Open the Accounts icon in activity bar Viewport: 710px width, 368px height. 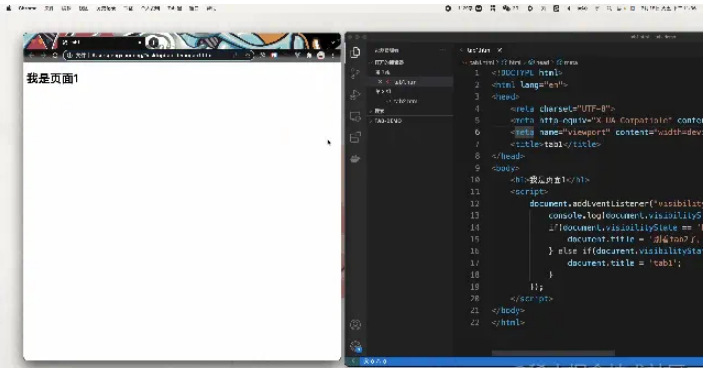(355, 325)
